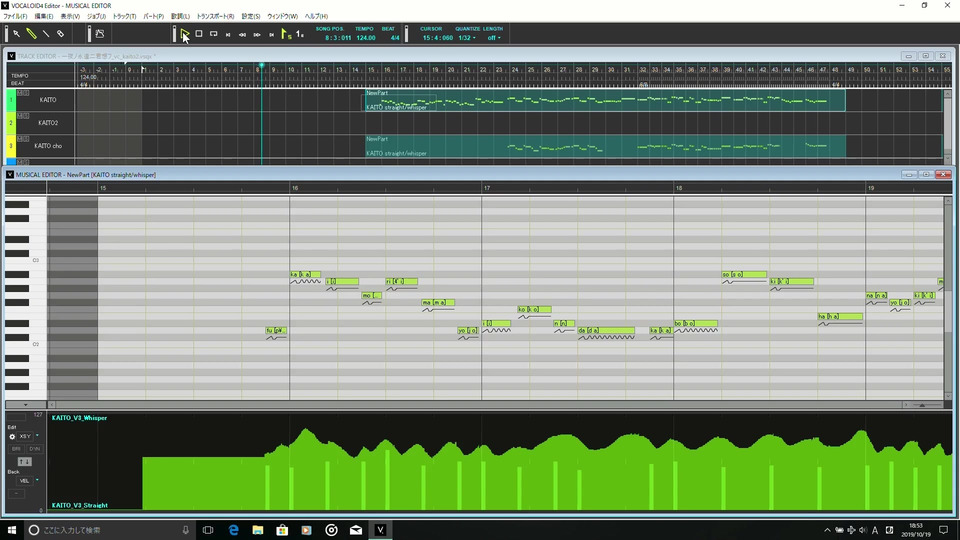Select the KAITO track name
Viewport: 960px width, 540px height.
48,100
